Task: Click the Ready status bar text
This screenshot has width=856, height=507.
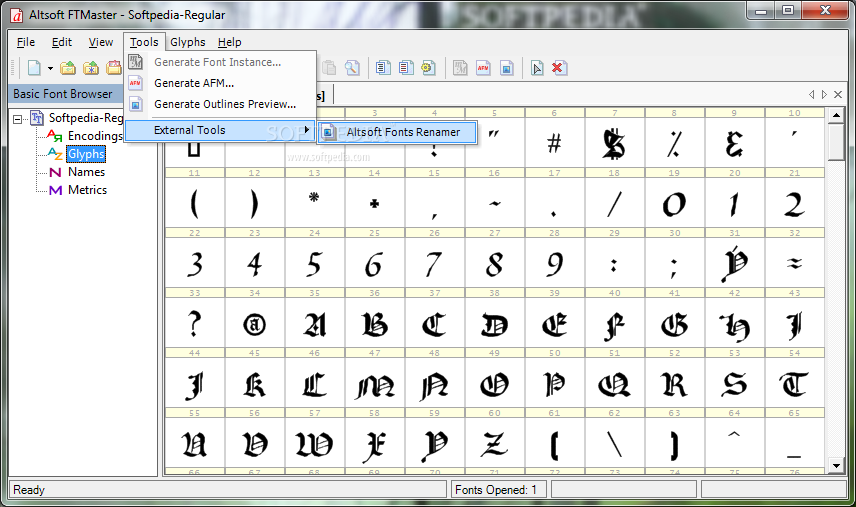Action: pos(29,490)
